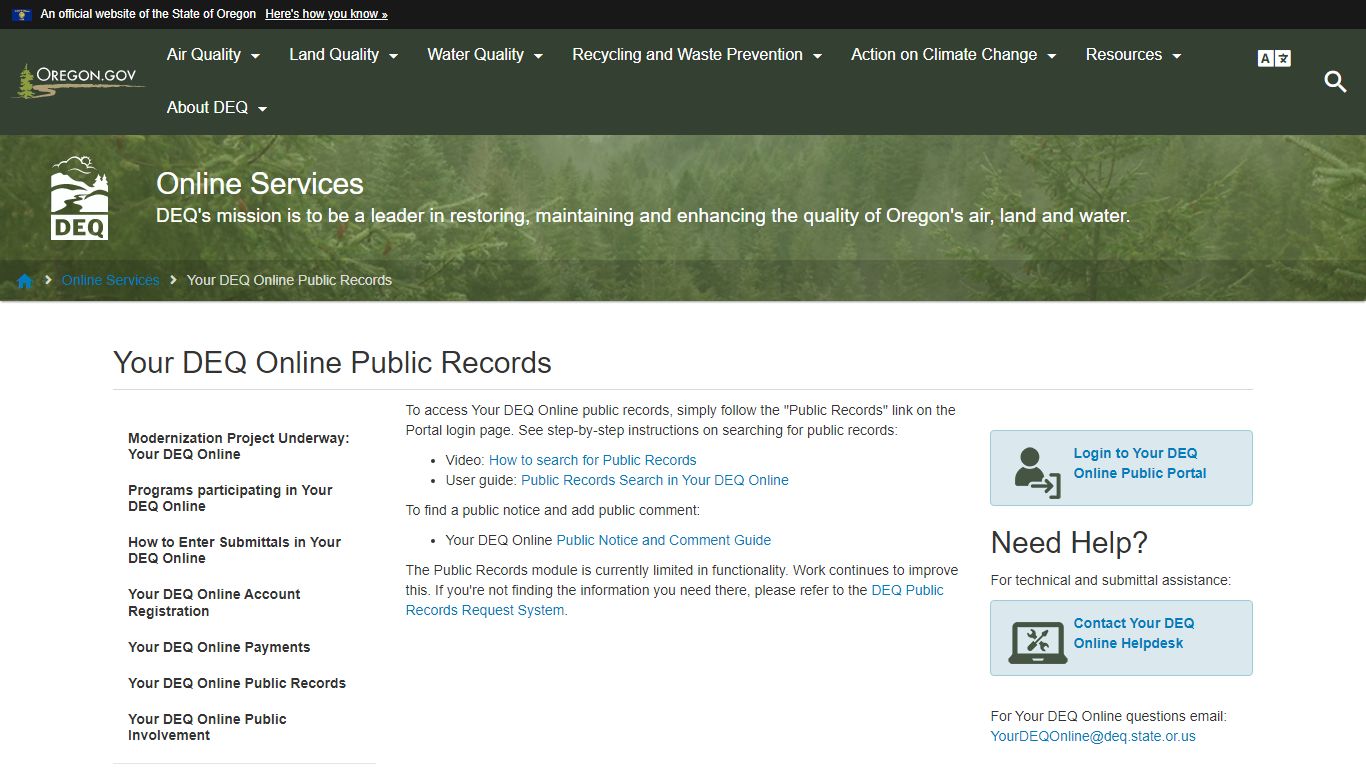Image resolution: width=1366 pixels, height=768 pixels.
Task: Click Your DEQ Online Public Records page heading
Action: tap(332, 362)
